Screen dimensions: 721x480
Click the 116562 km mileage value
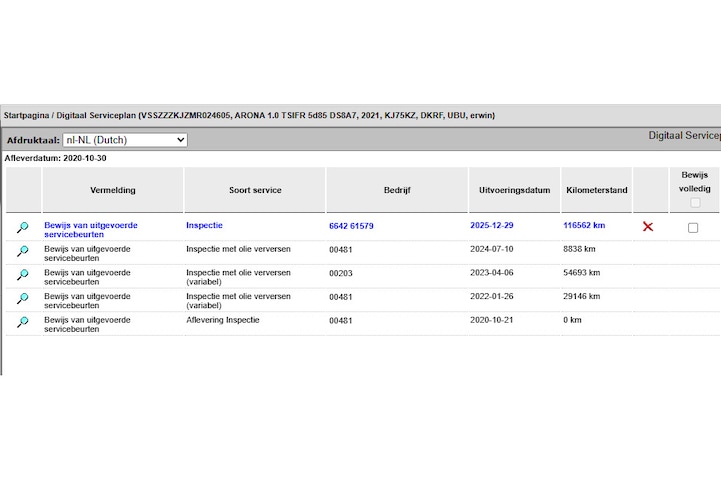[x=584, y=226]
